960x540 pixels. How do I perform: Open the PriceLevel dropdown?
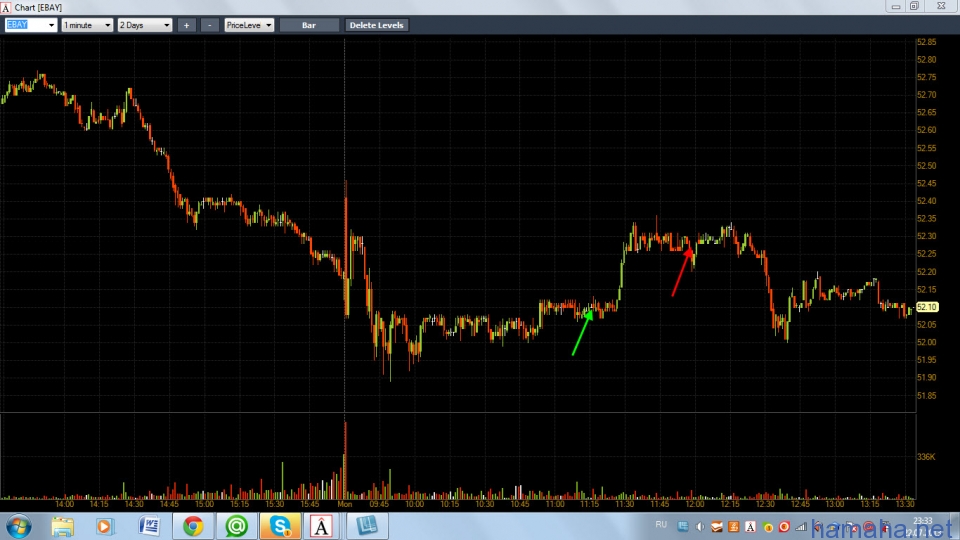point(249,25)
